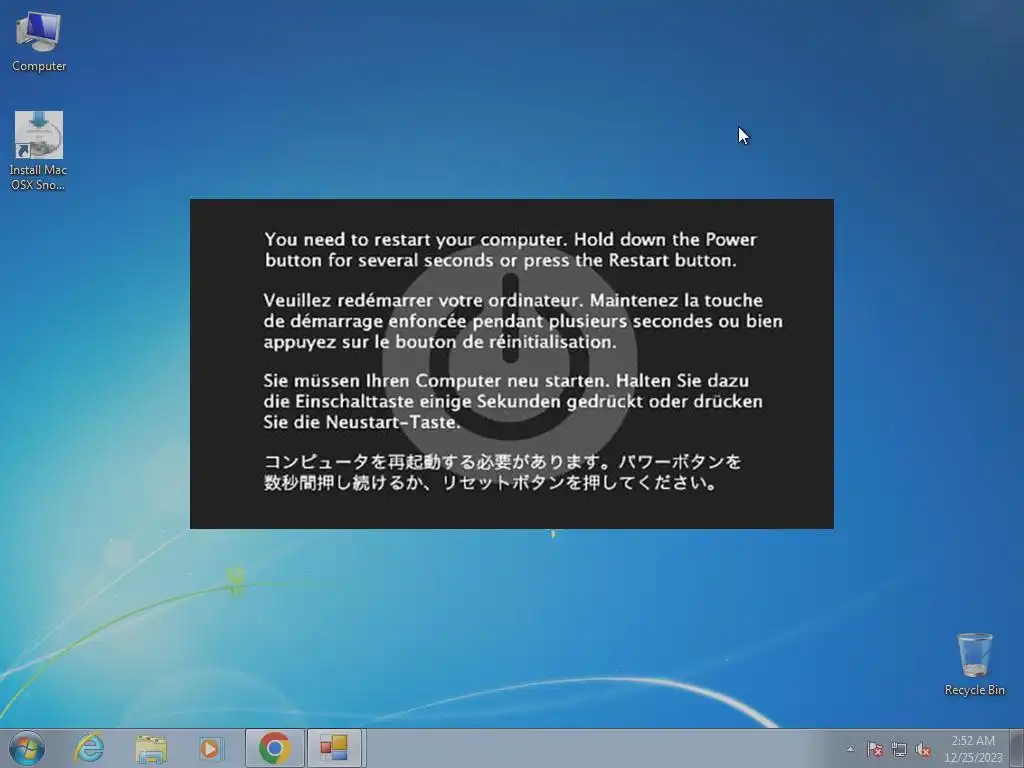
Task: Switch to the colored-squares app taskbar button
Action: tap(334, 748)
